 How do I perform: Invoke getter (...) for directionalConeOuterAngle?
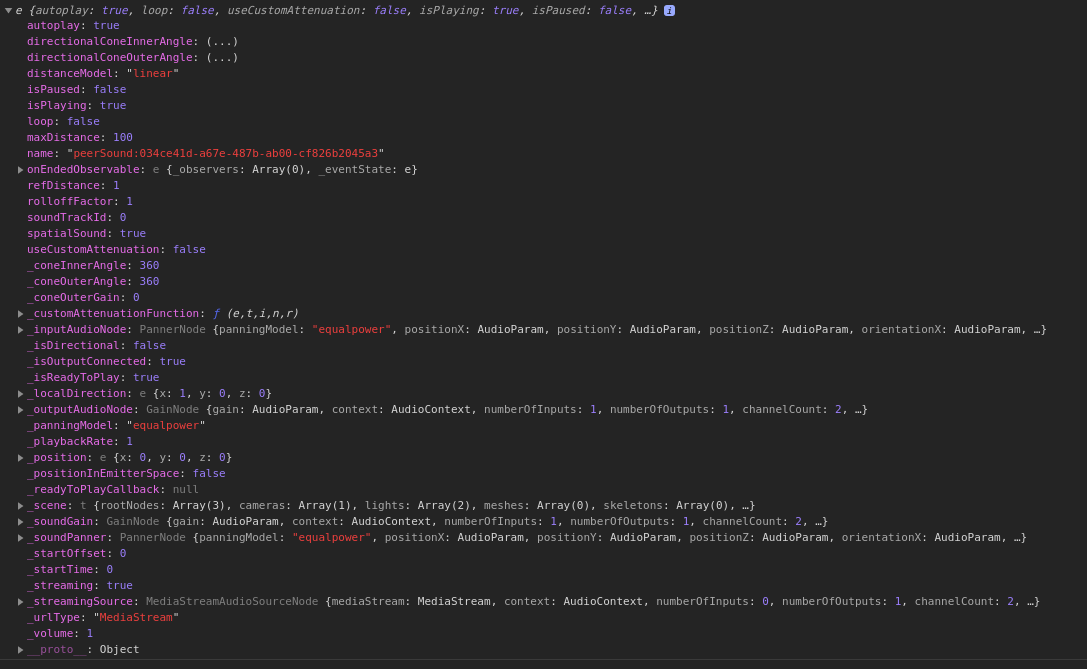click(222, 58)
